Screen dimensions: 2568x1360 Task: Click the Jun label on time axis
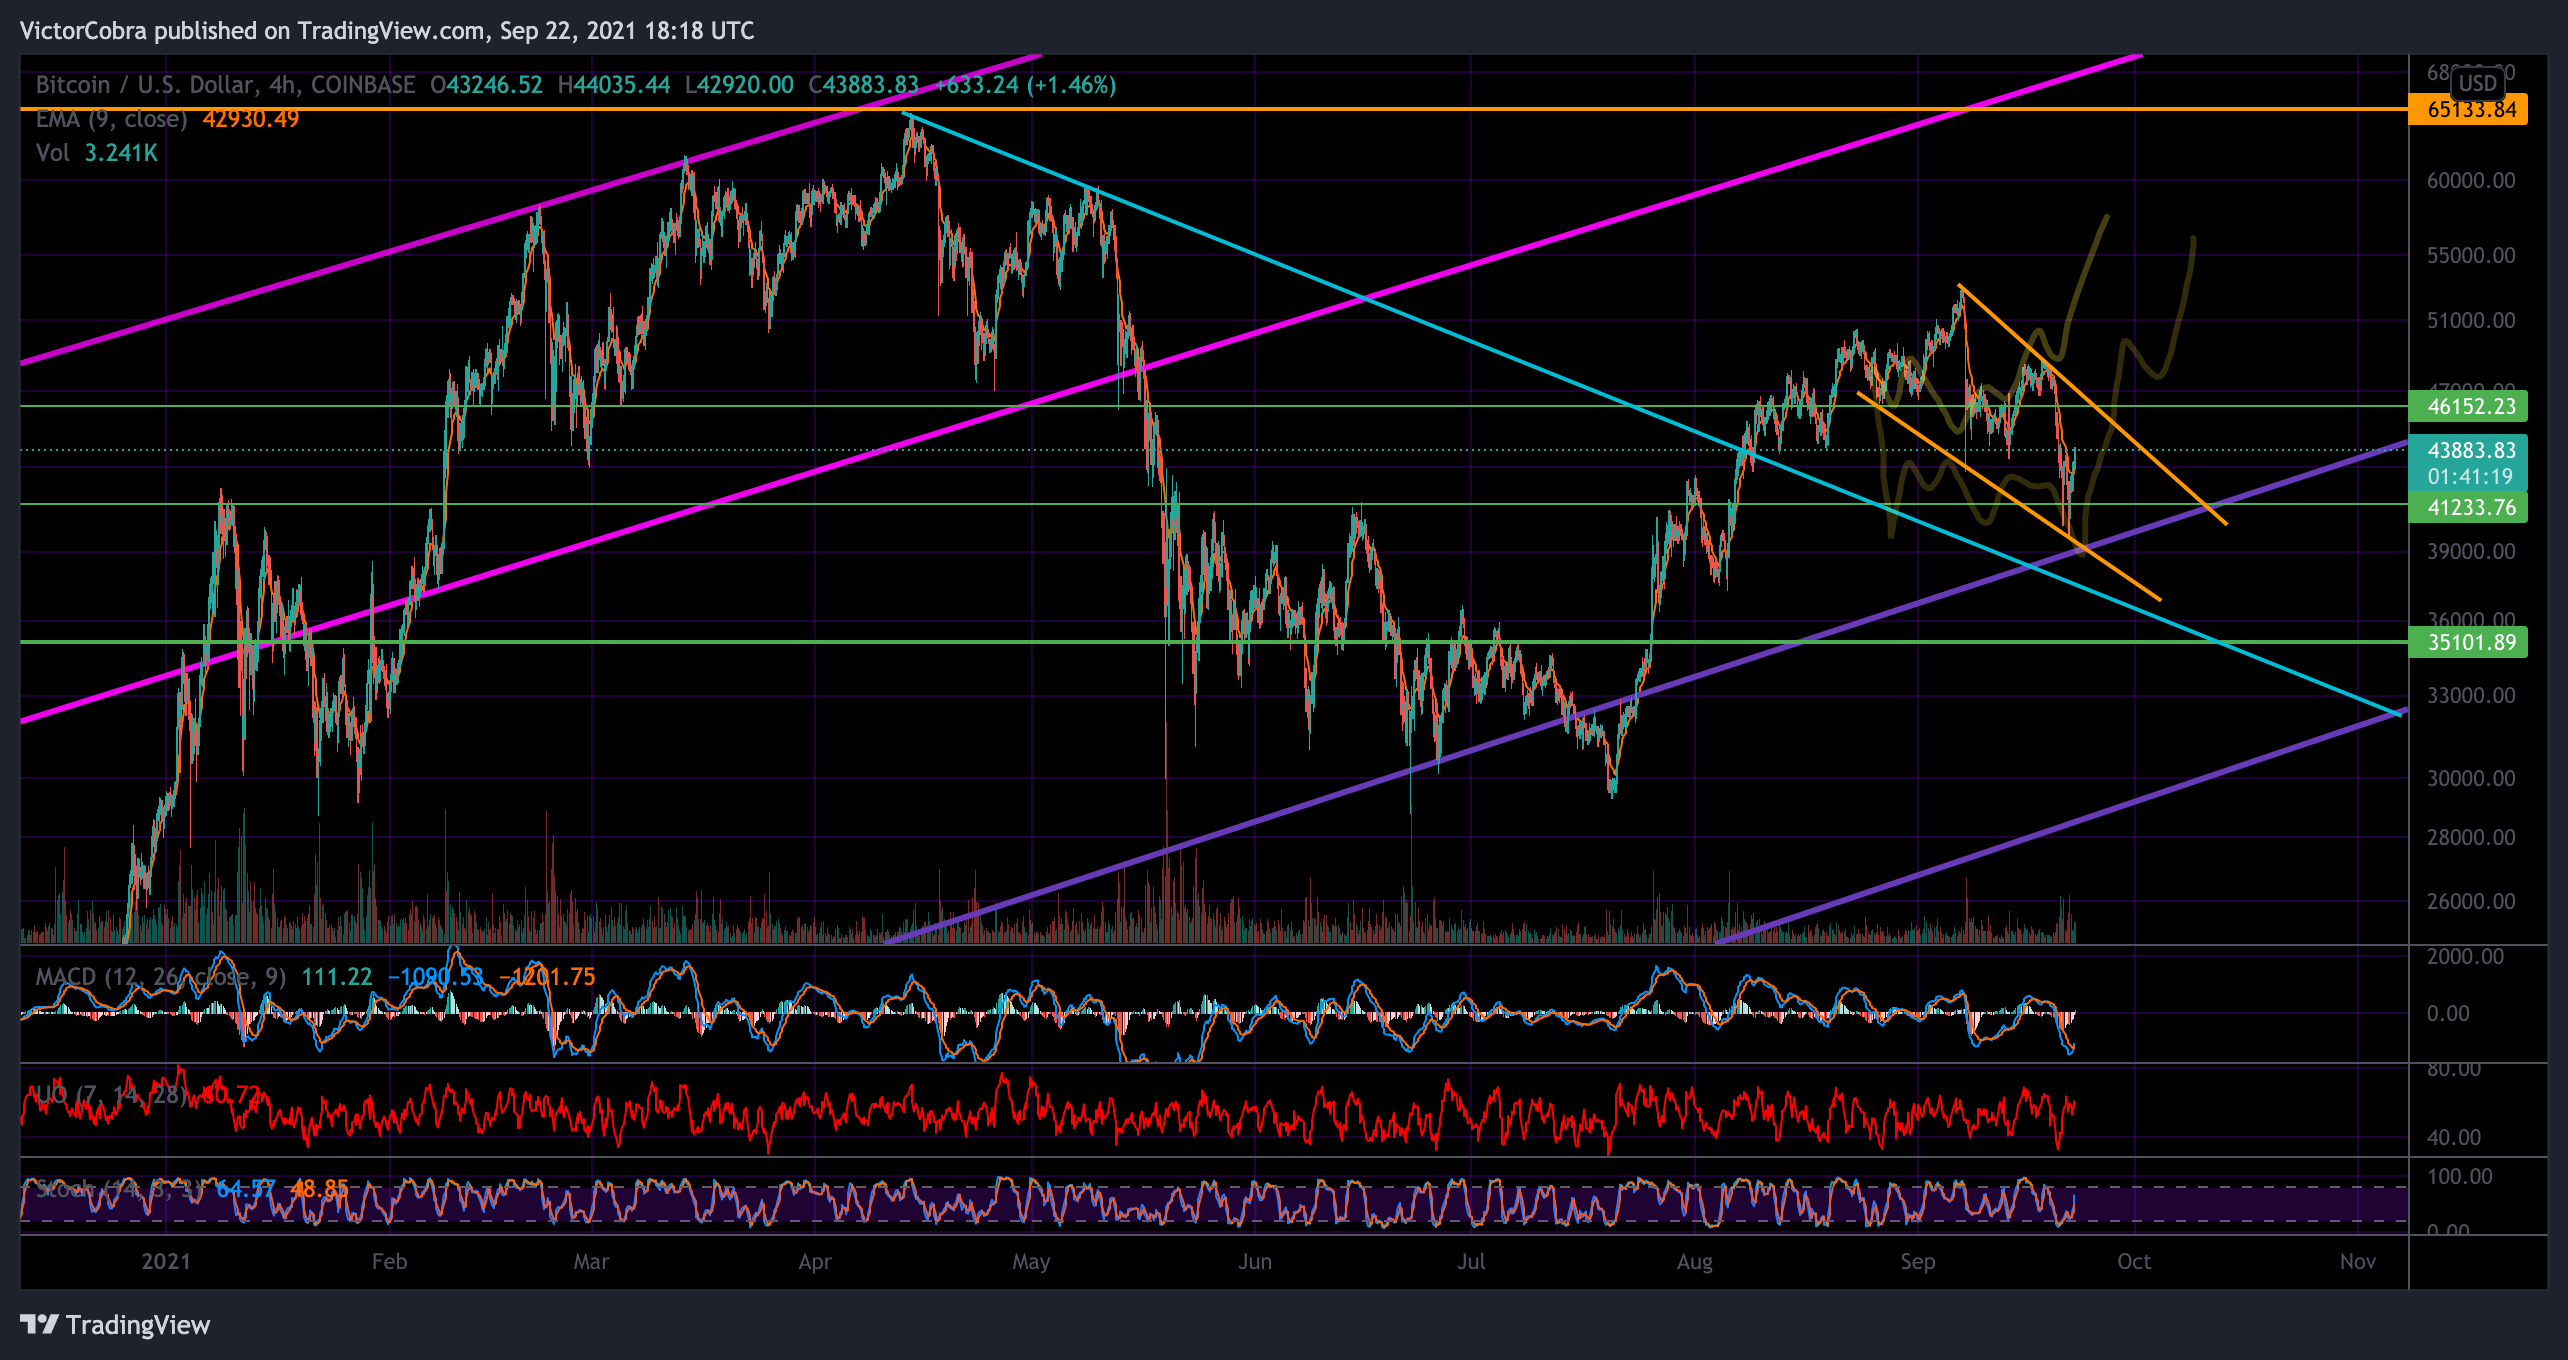tap(1255, 1262)
